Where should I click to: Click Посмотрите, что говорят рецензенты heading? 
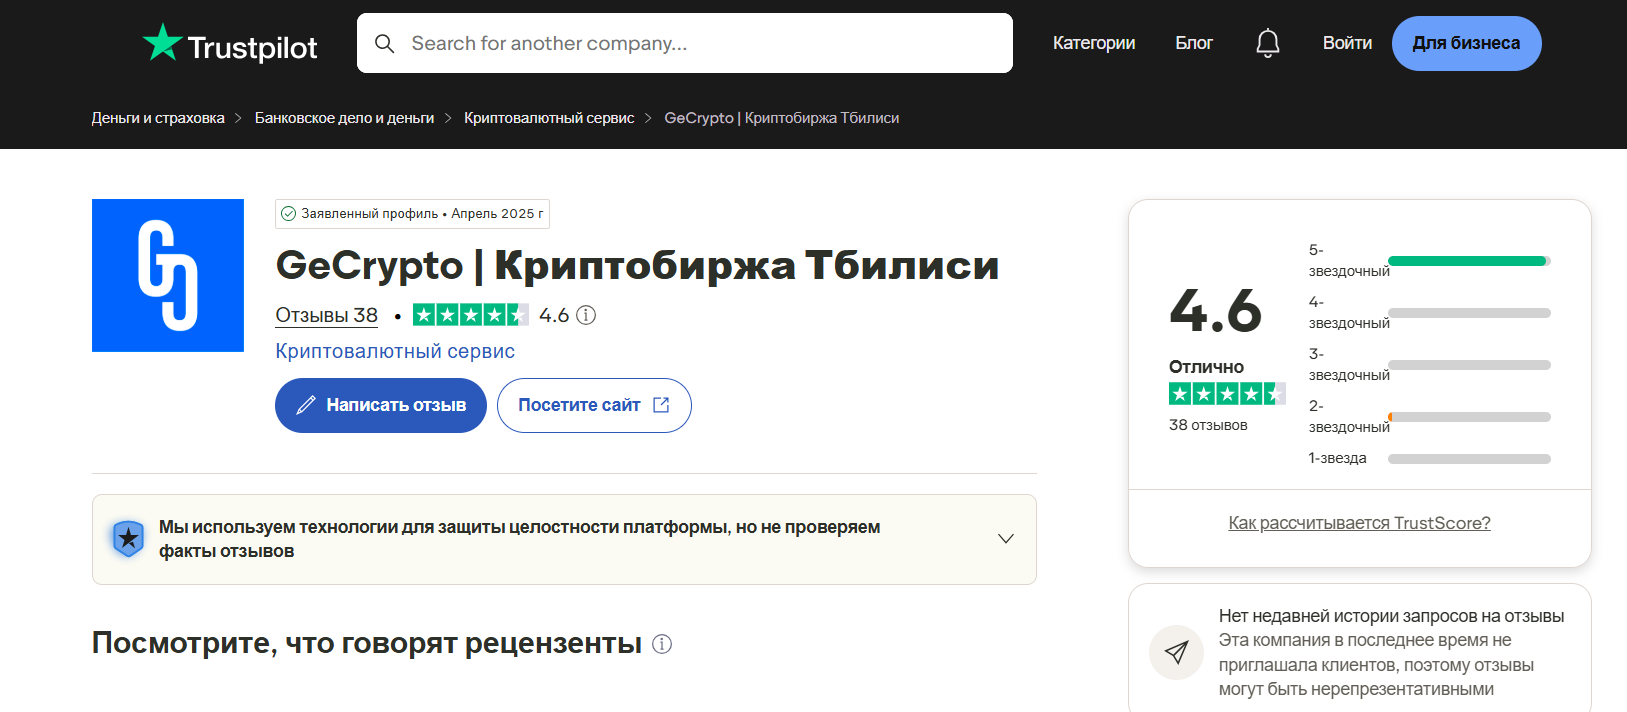point(366,643)
